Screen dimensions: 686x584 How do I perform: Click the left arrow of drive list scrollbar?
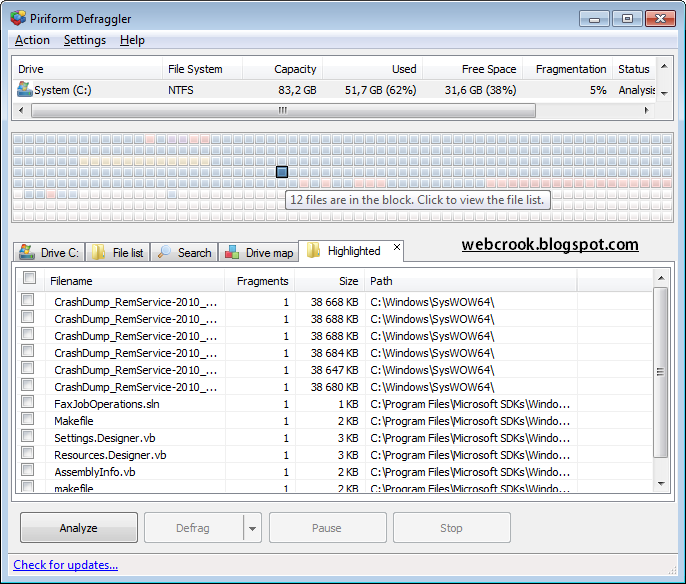tap(21, 110)
